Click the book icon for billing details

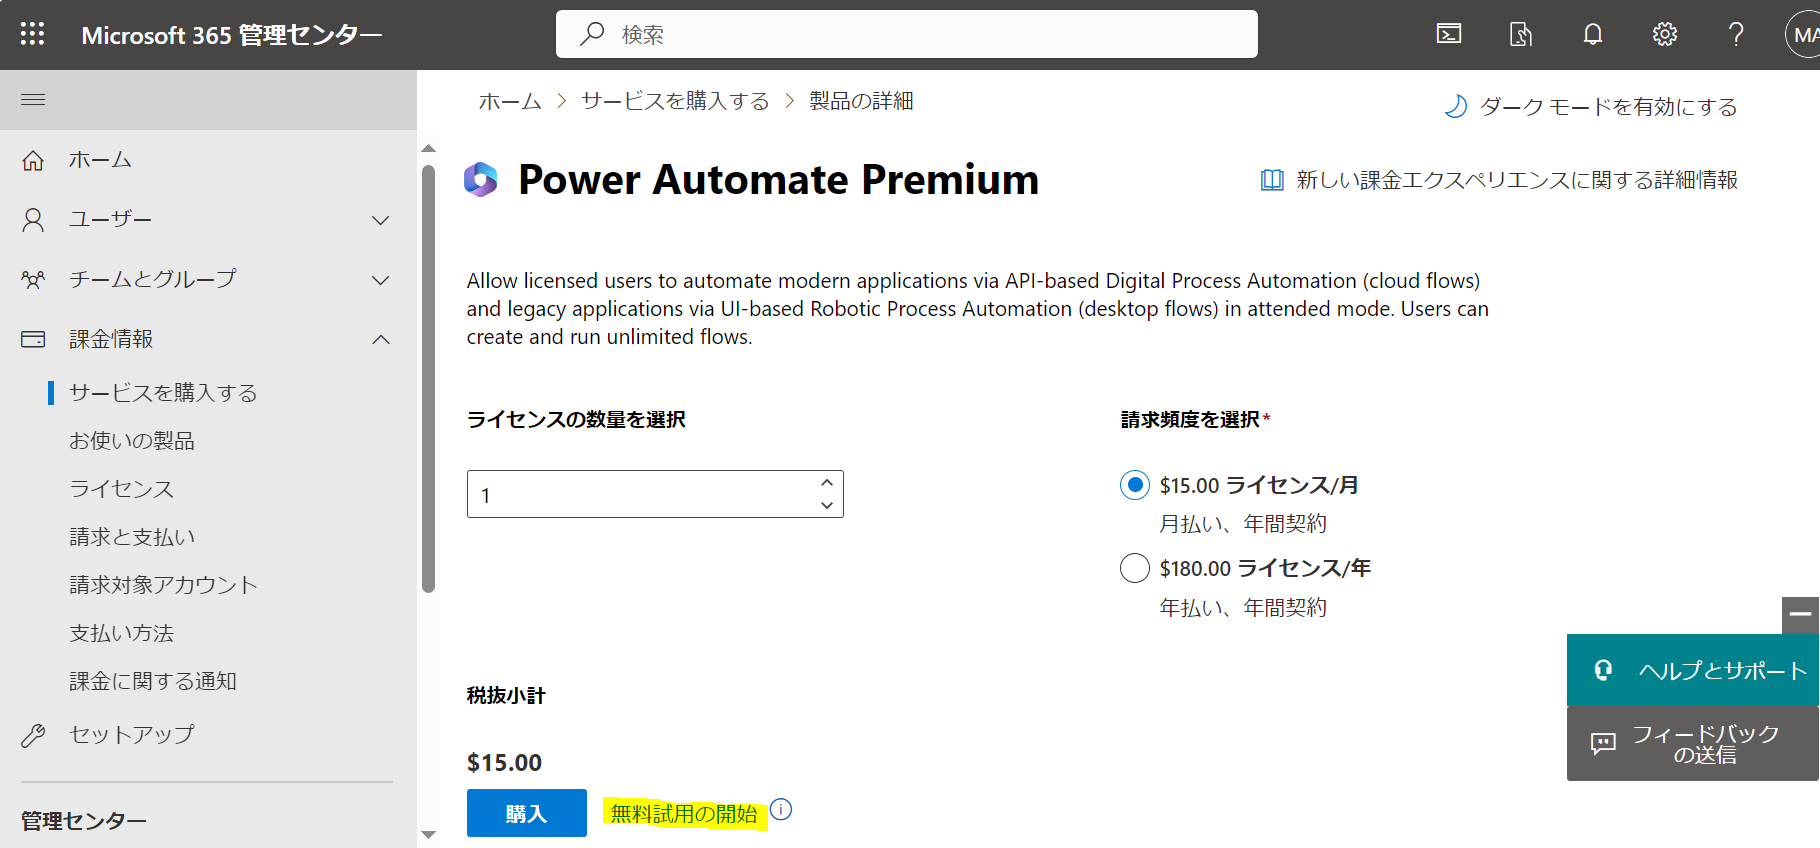1272,180
